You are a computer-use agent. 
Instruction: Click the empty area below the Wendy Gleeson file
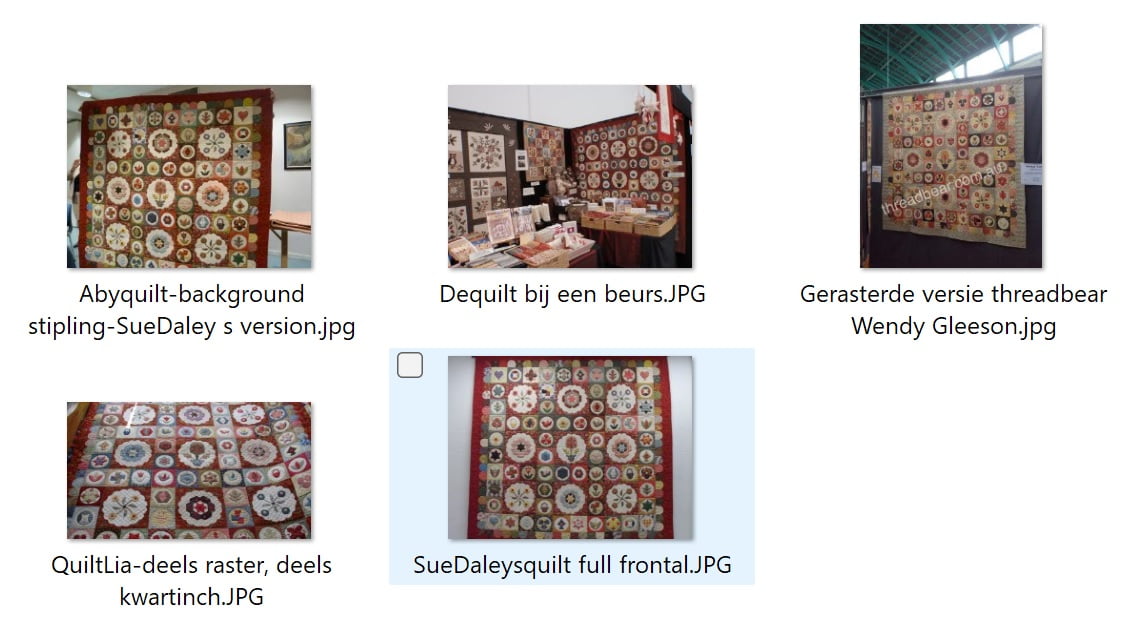pyautogui.click(x=953, y=470)
